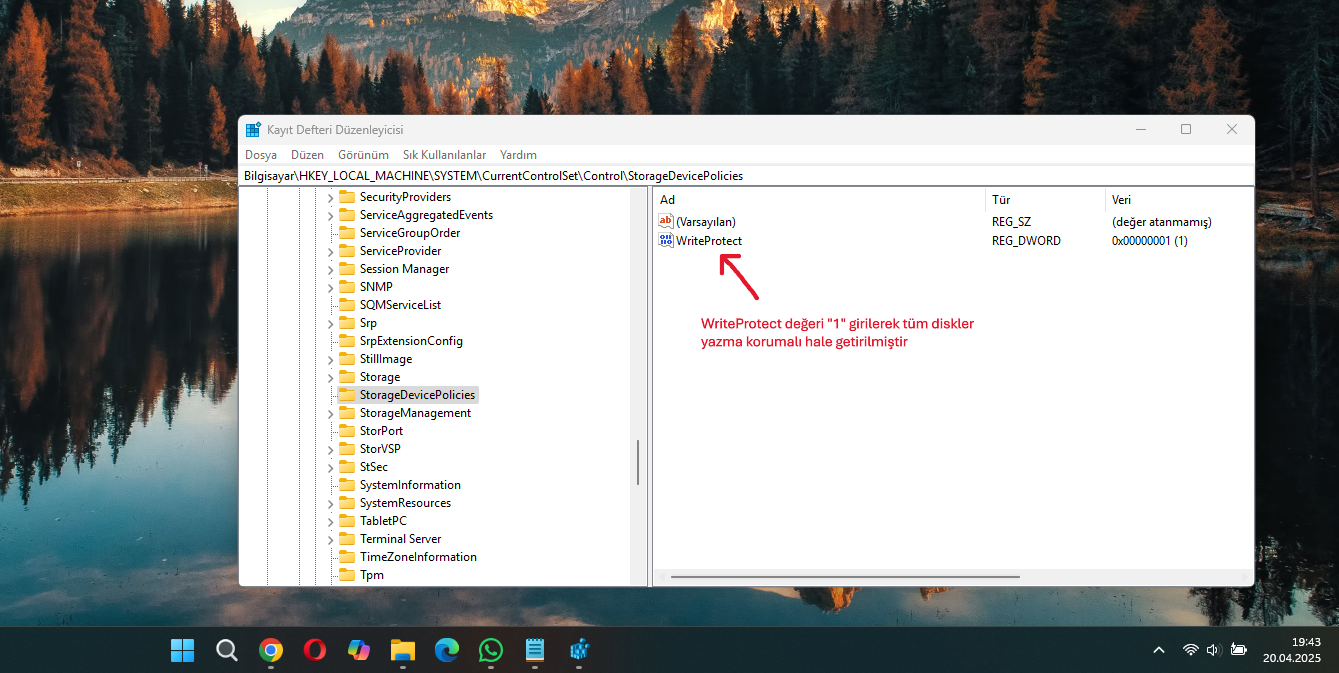This screenshot has height=673, width=1339.
Task: Expand the SecurityProviders key
Action: [330, 197]
